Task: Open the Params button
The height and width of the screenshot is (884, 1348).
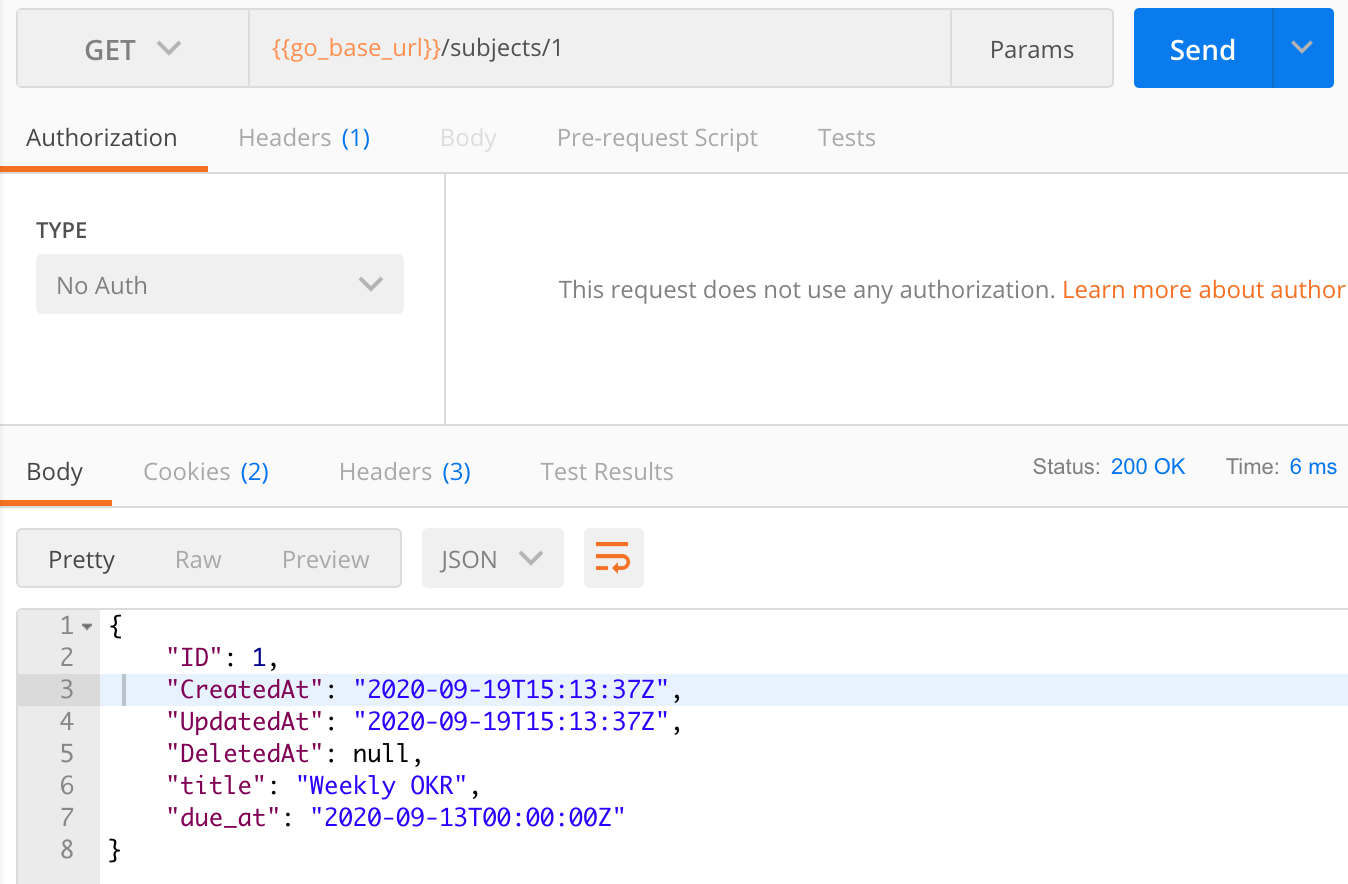Action: click(x=1031, y=49)
